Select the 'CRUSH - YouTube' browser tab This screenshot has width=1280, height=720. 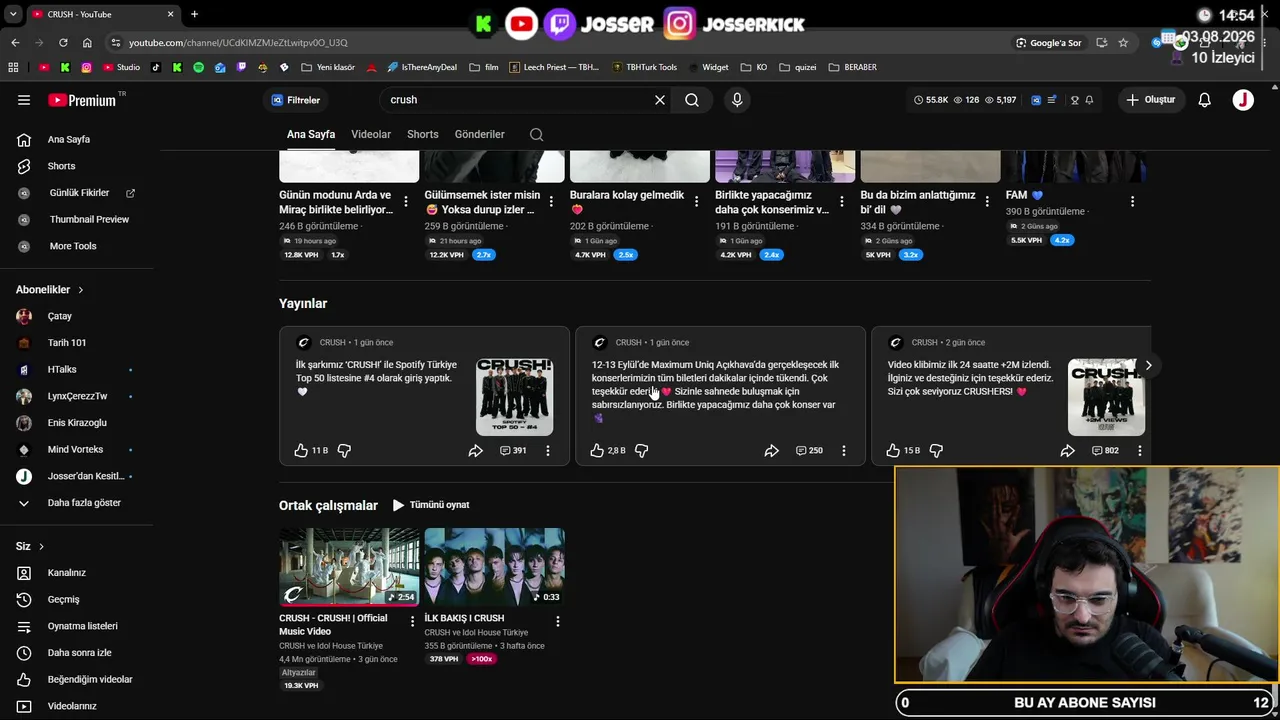102,14
